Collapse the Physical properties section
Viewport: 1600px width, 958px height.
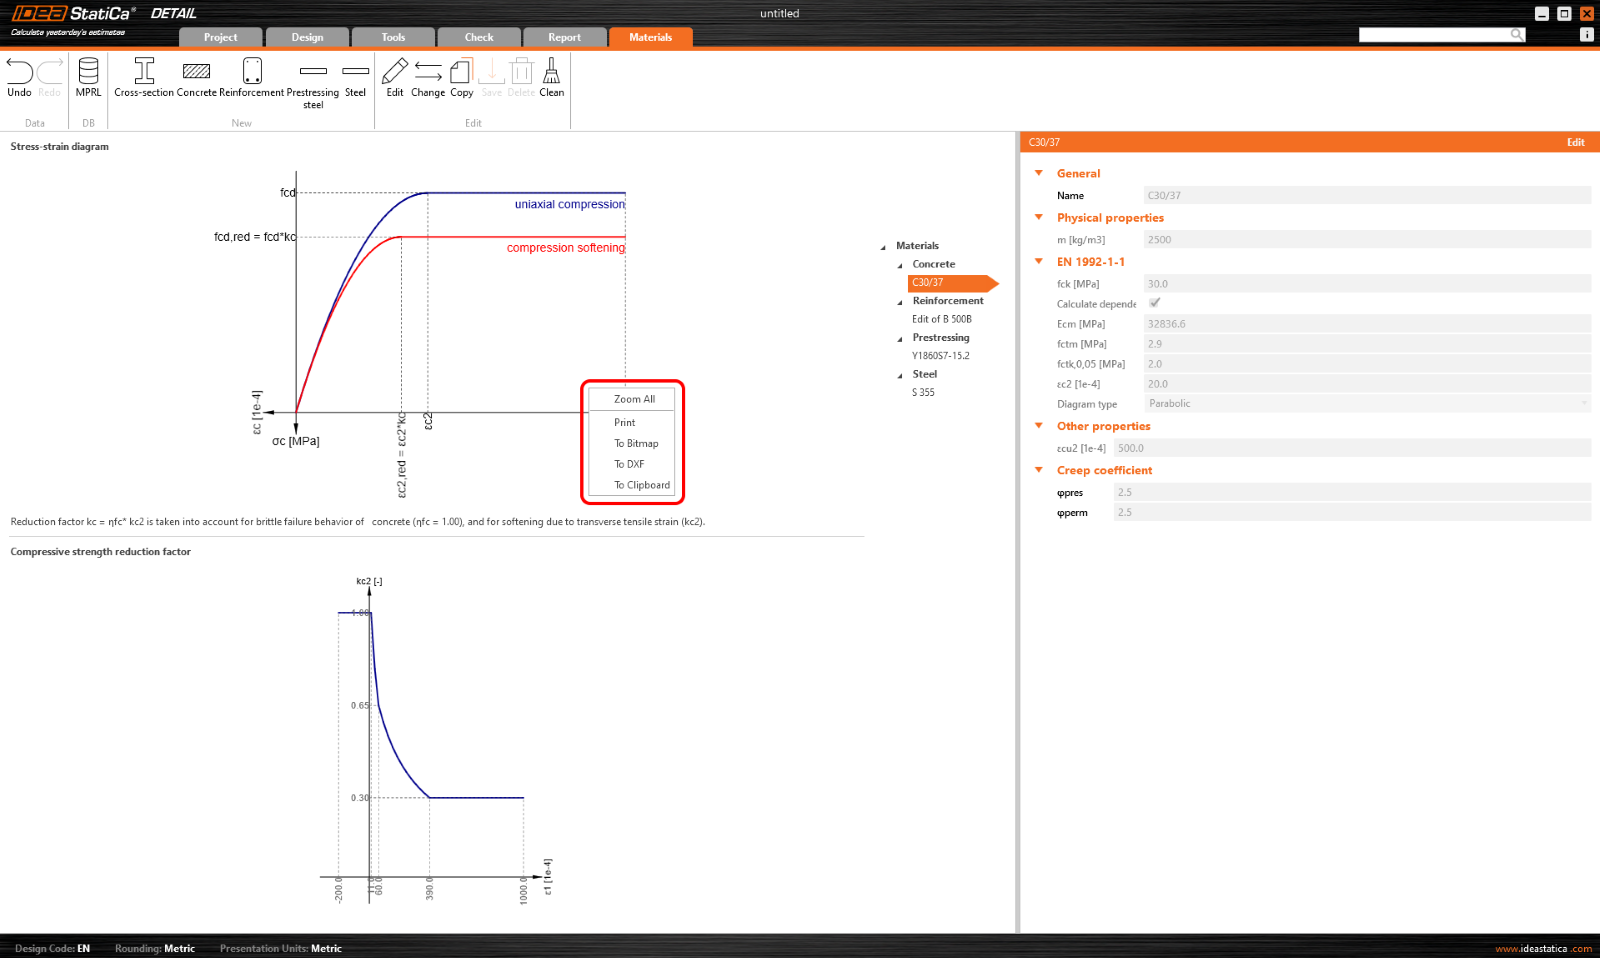coord(1040,217)
